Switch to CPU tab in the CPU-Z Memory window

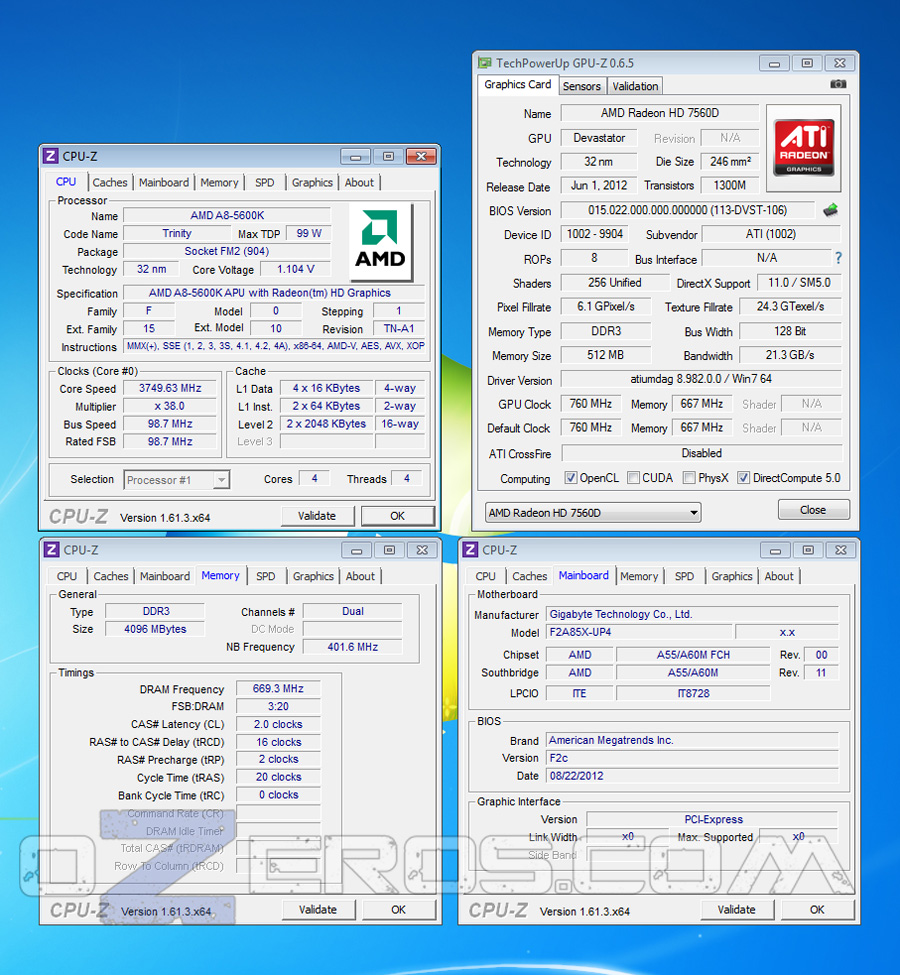point(67,576)
